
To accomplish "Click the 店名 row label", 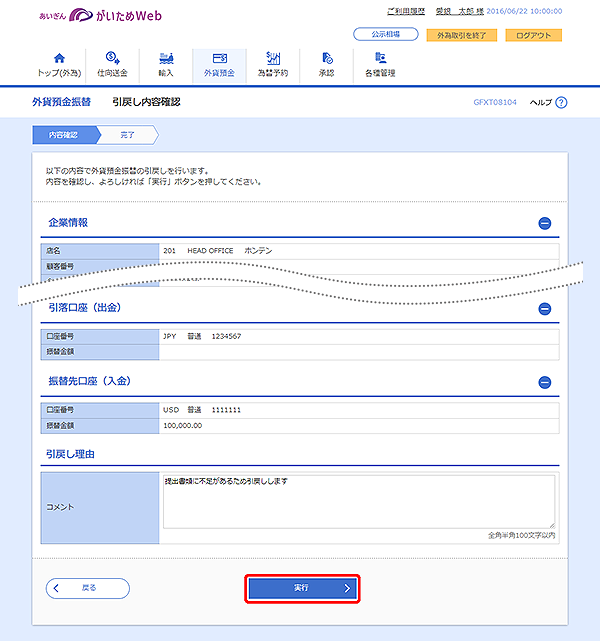I will click(x=53, y=251).
